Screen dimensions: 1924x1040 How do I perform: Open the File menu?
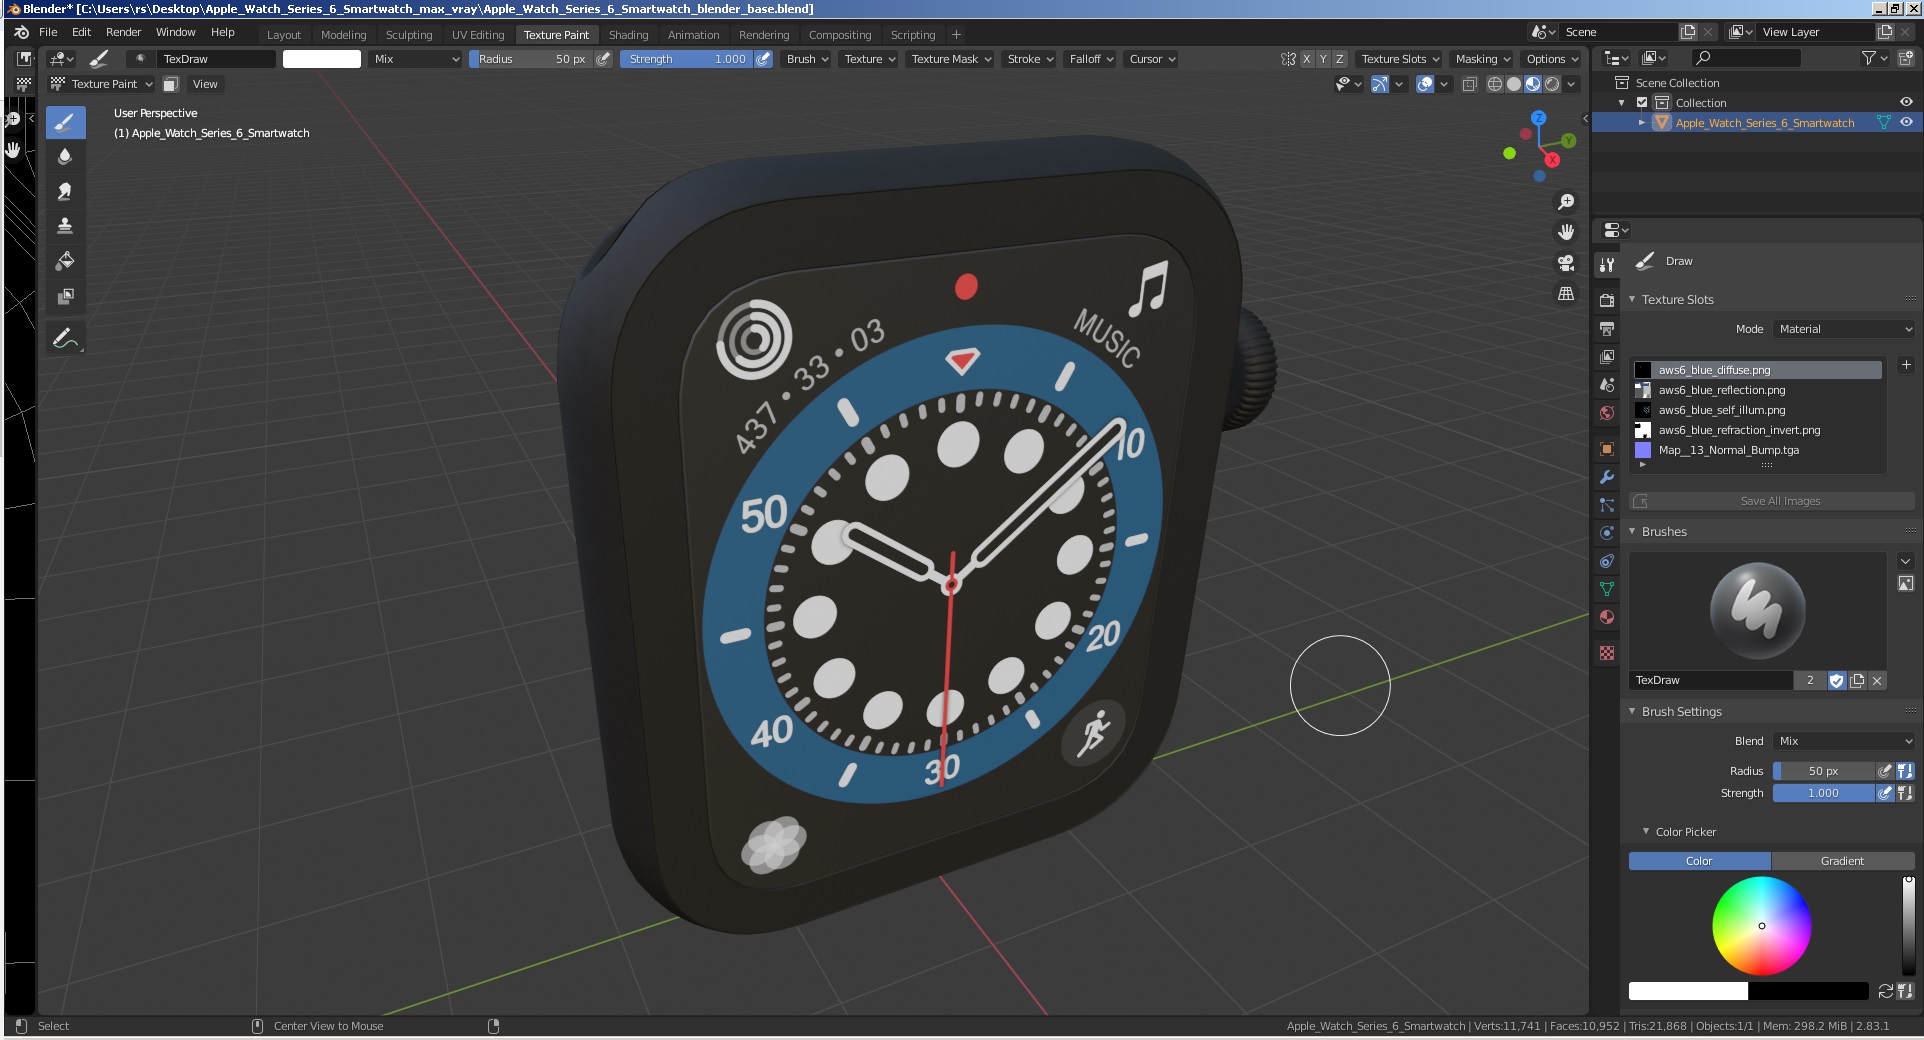coord(48,32)
